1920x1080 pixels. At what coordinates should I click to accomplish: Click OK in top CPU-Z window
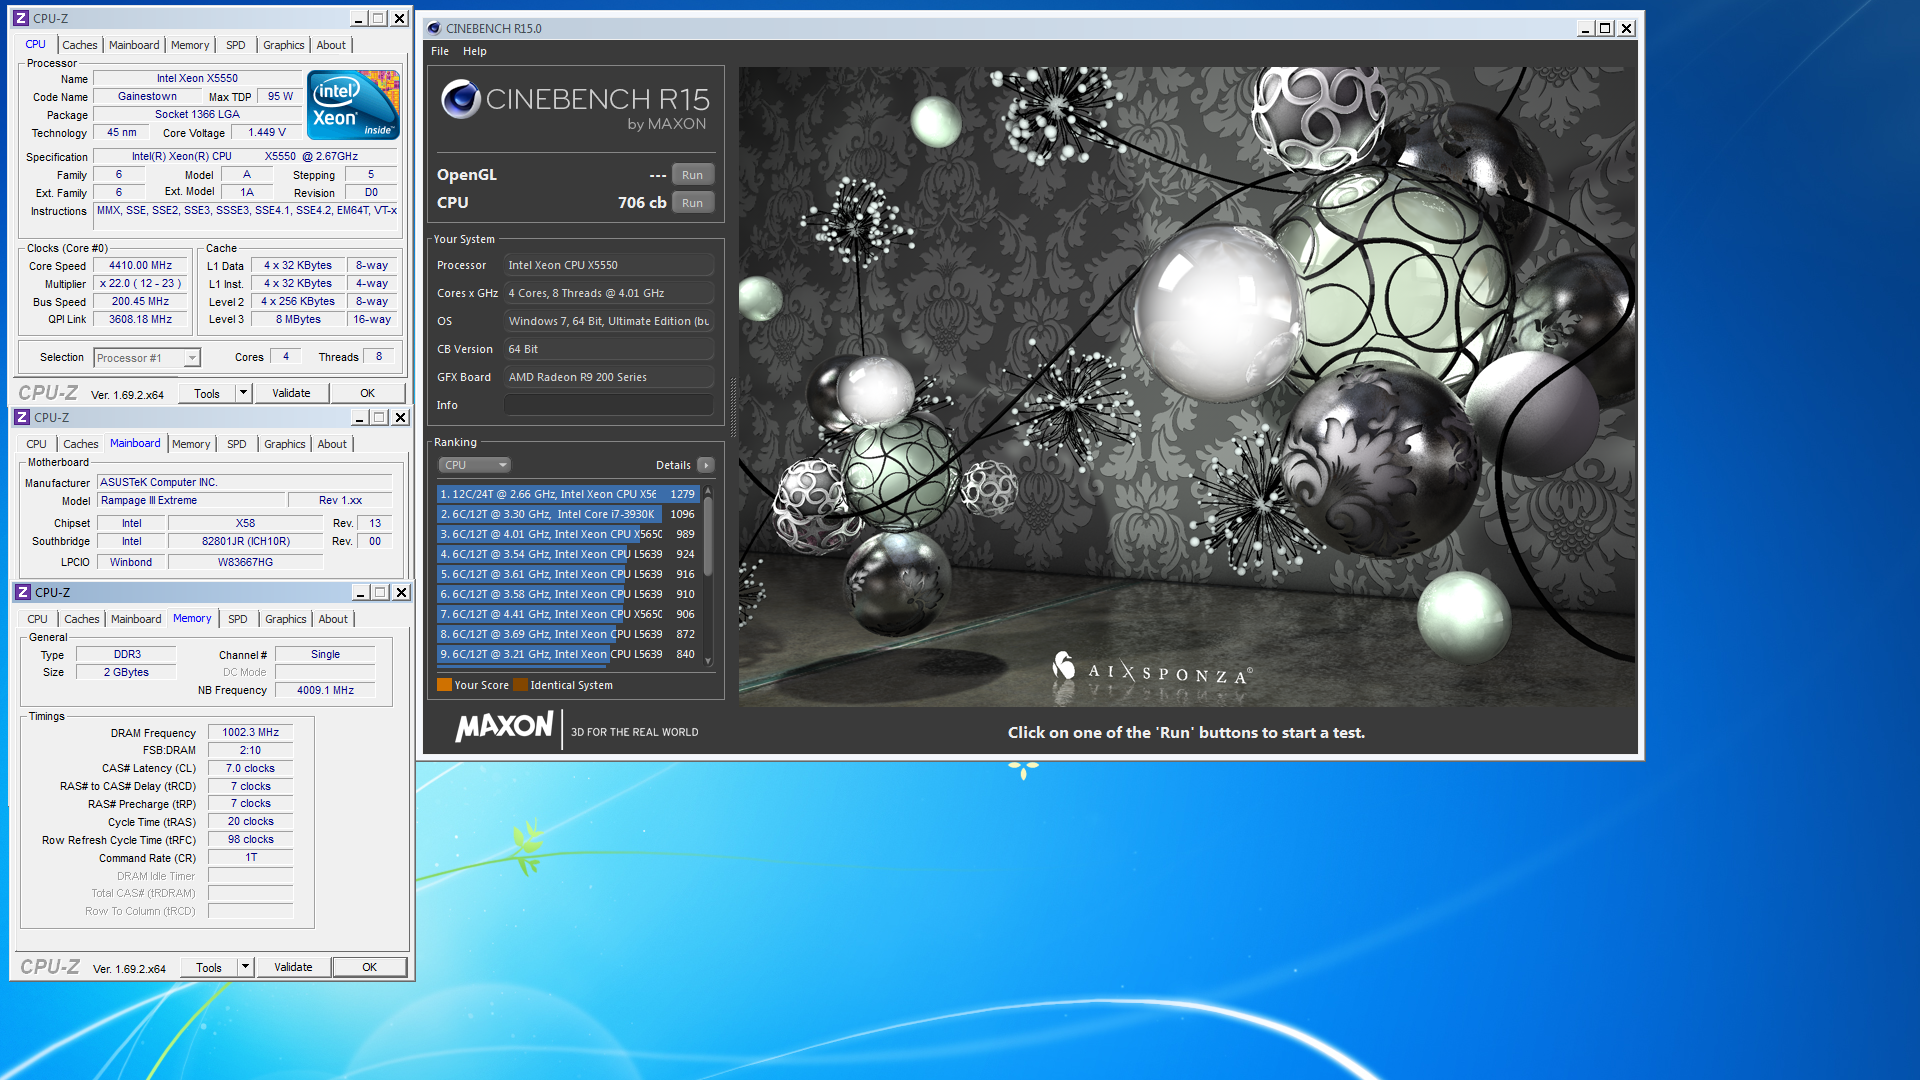368,393
